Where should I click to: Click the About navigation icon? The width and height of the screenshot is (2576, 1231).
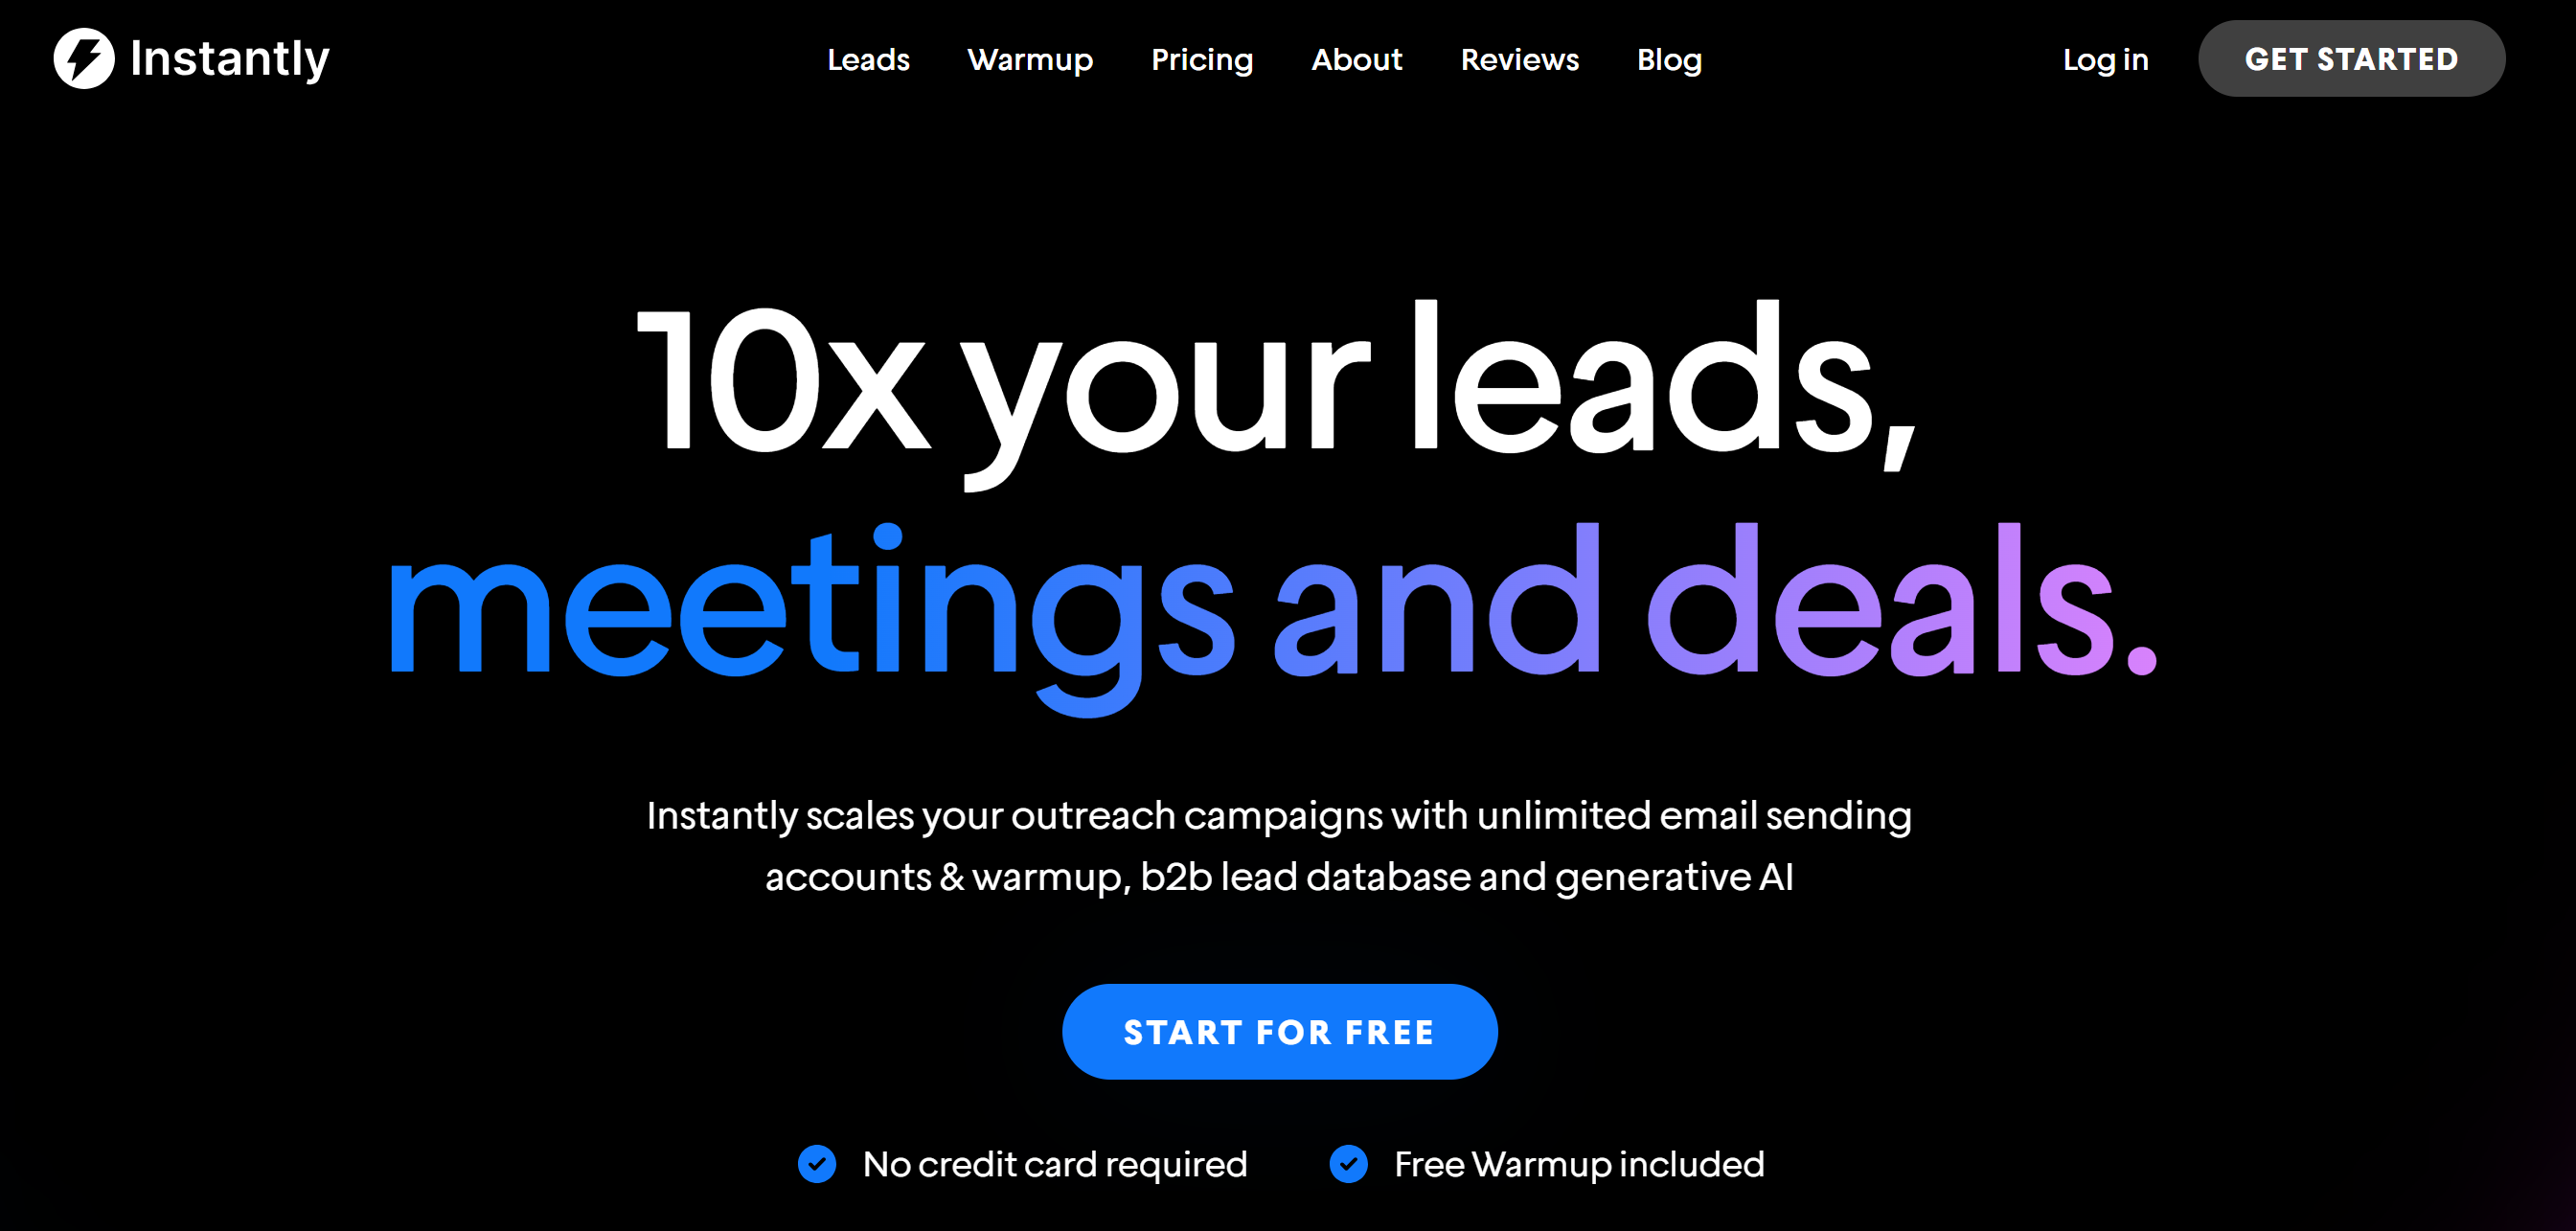coord(1357,59)
